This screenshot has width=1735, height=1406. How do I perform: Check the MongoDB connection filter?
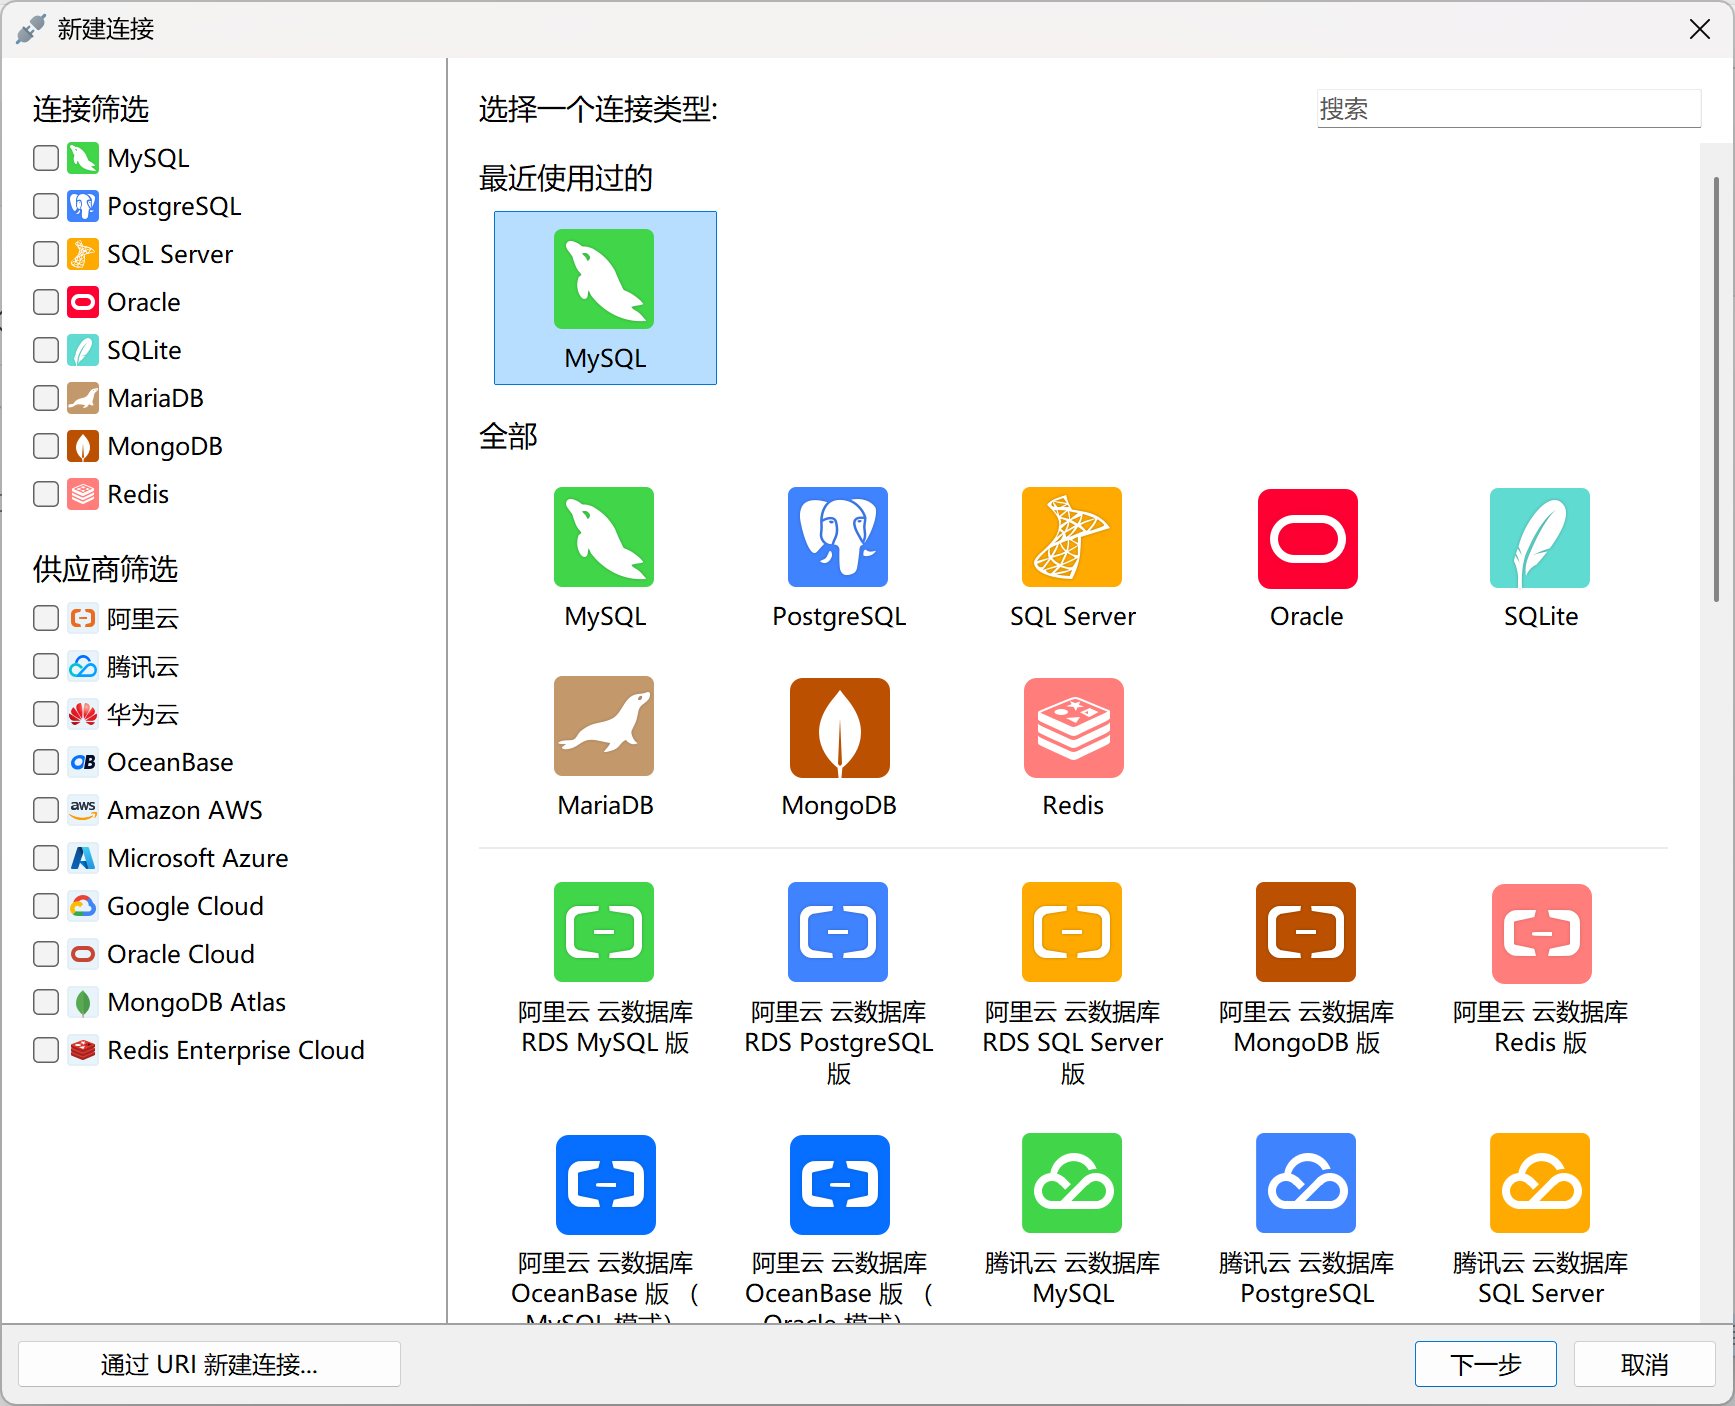coord(46,446)
